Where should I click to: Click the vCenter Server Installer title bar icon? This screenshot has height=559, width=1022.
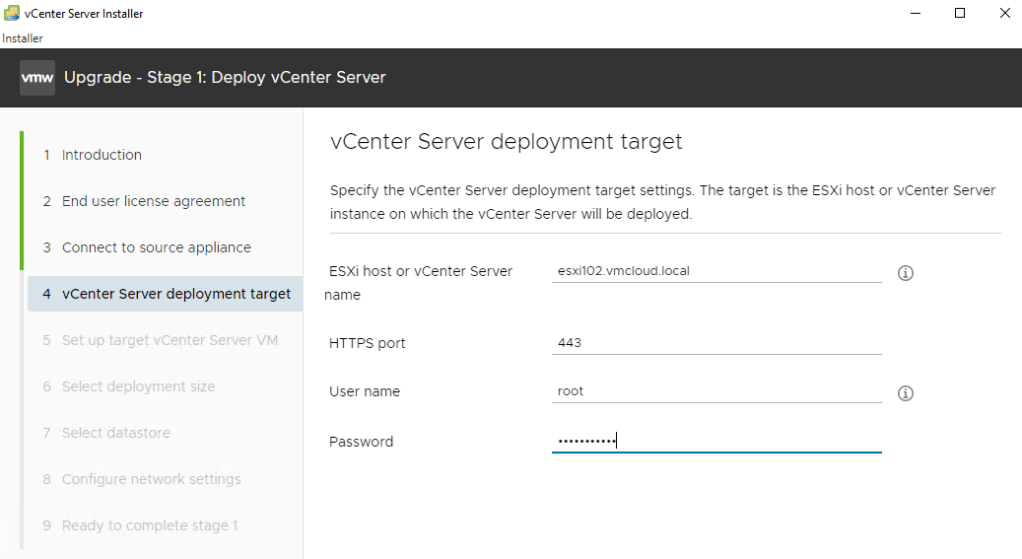[11, 13]
